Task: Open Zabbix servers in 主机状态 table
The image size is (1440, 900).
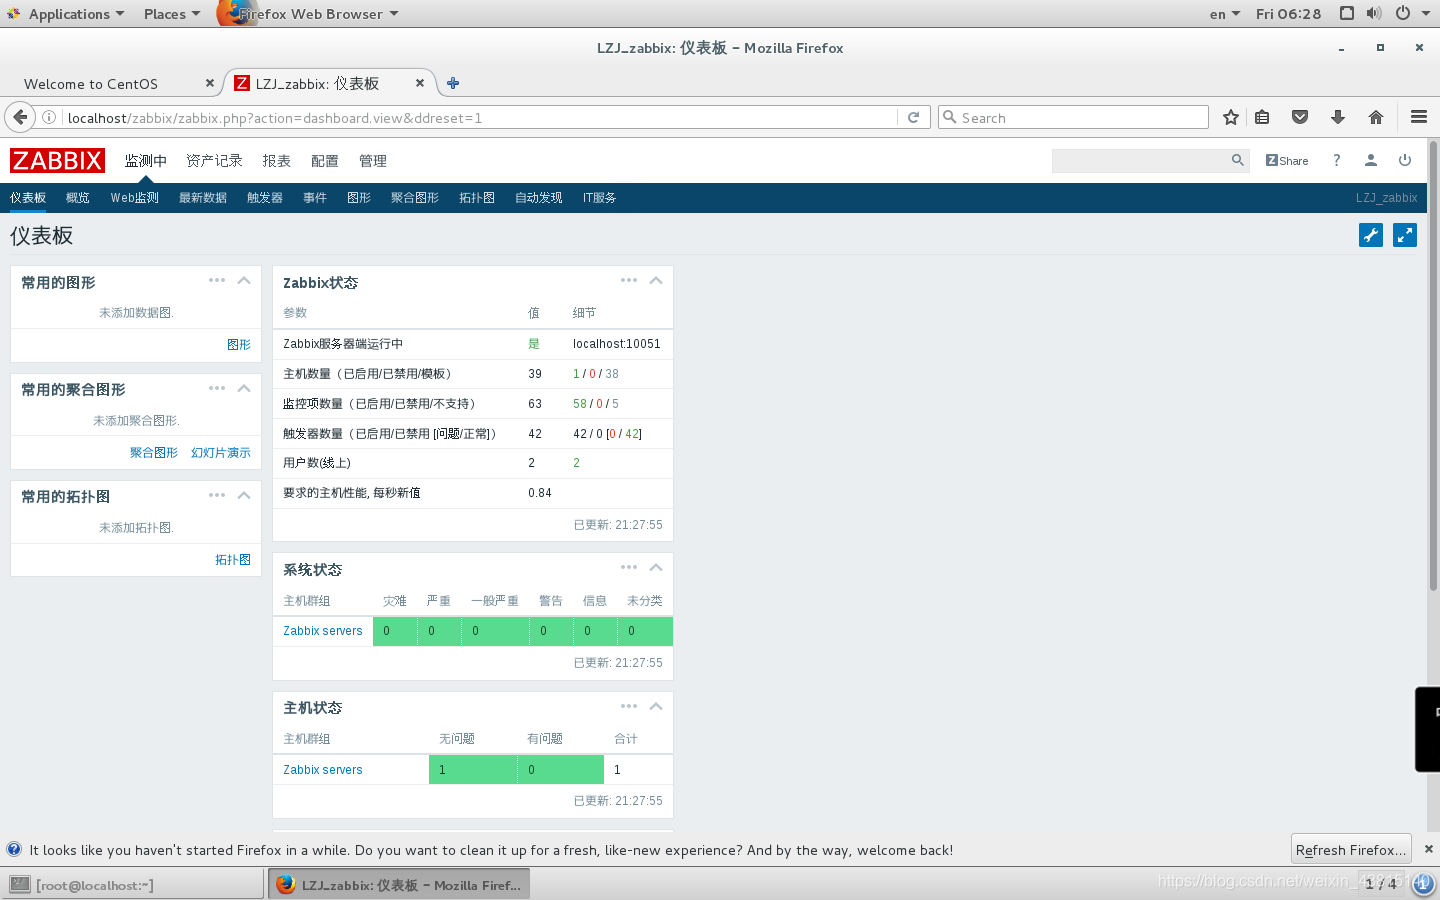Action: (323, 770)
